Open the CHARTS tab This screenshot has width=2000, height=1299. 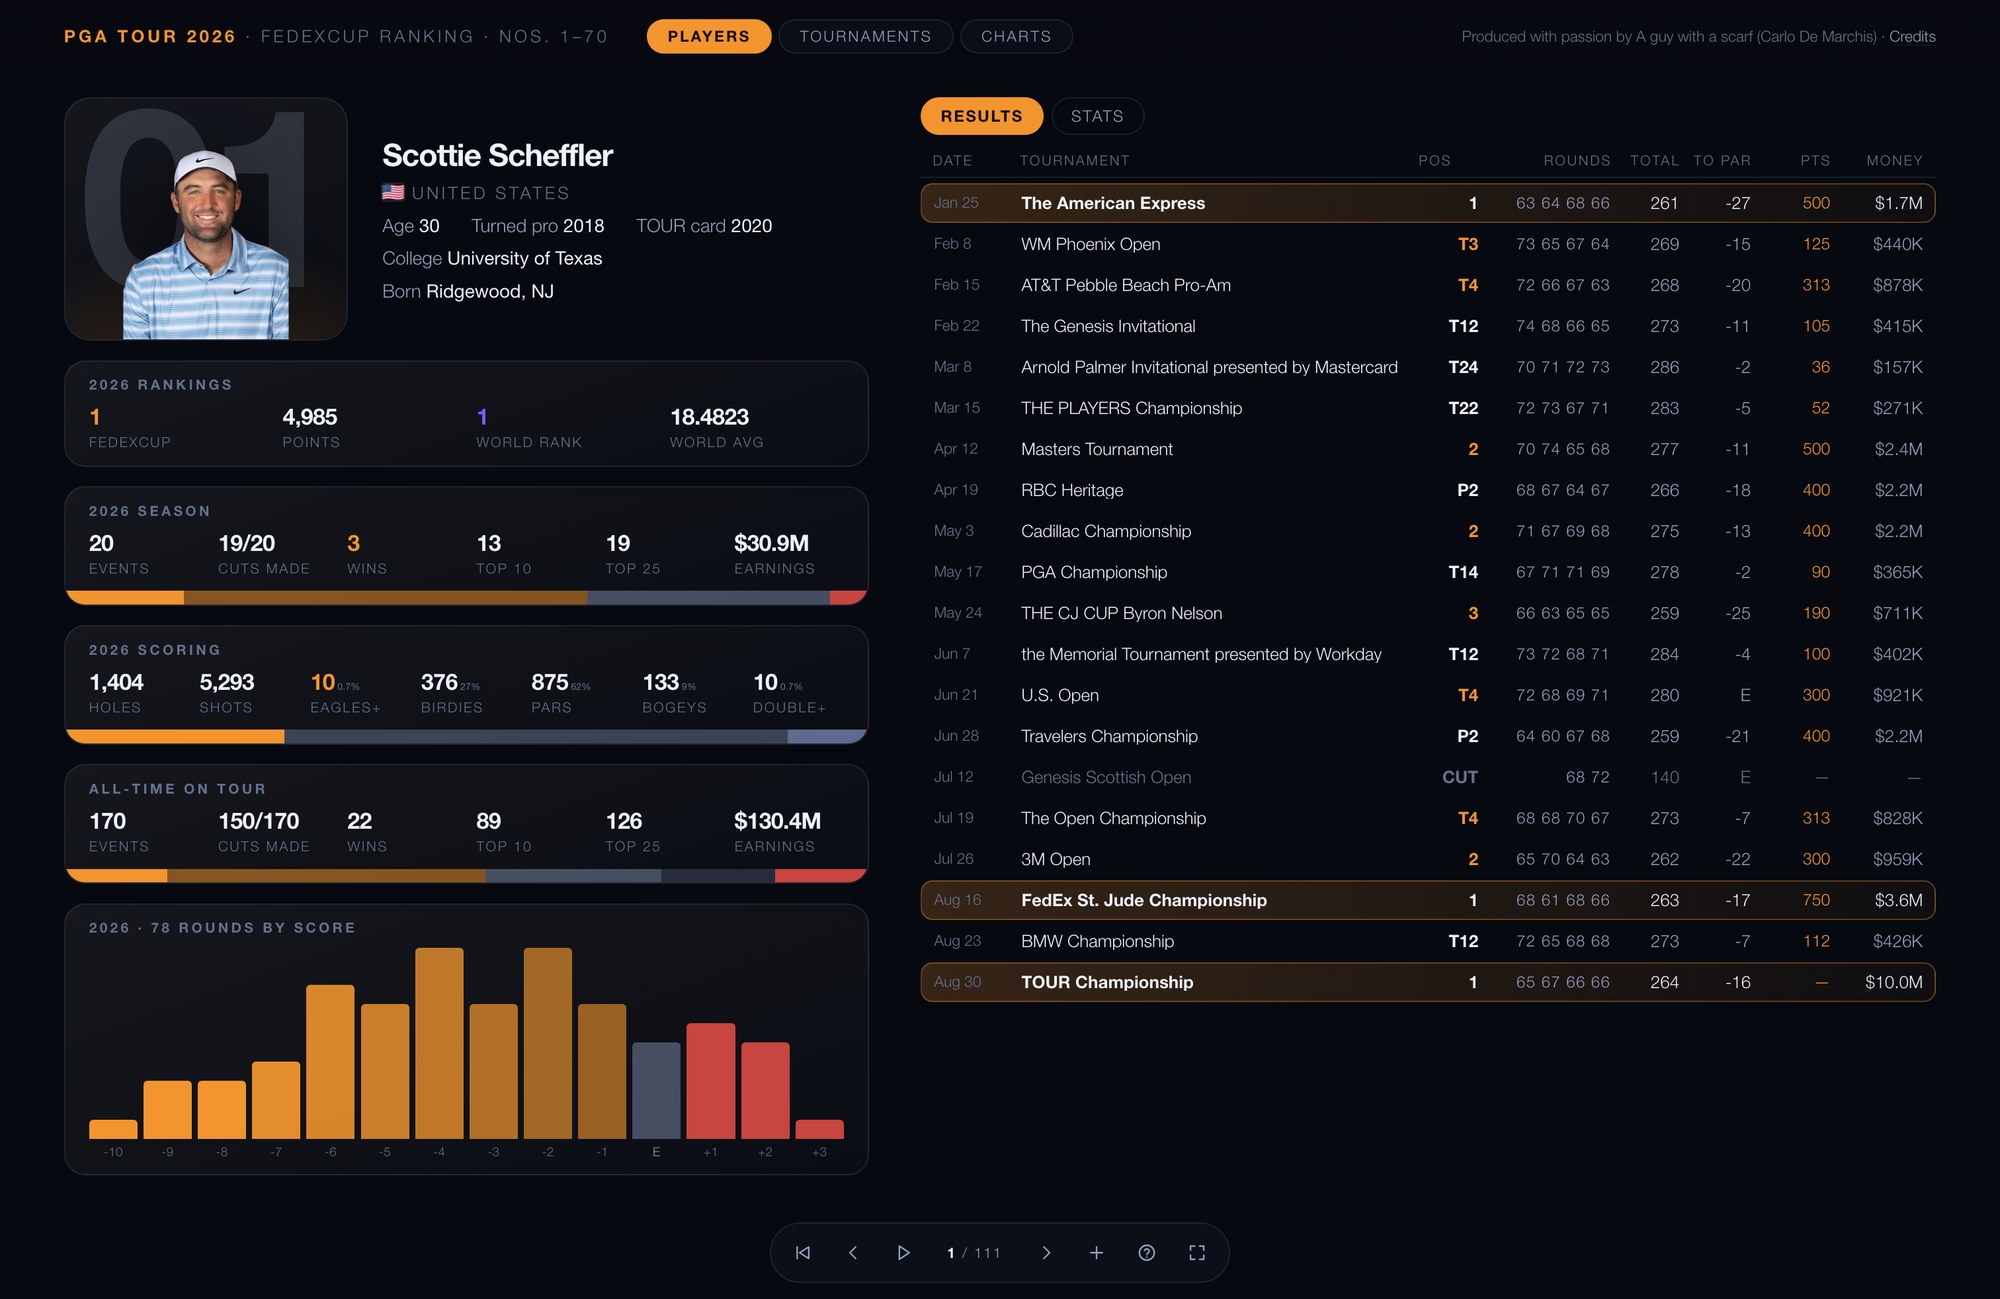coord(1016,36)
